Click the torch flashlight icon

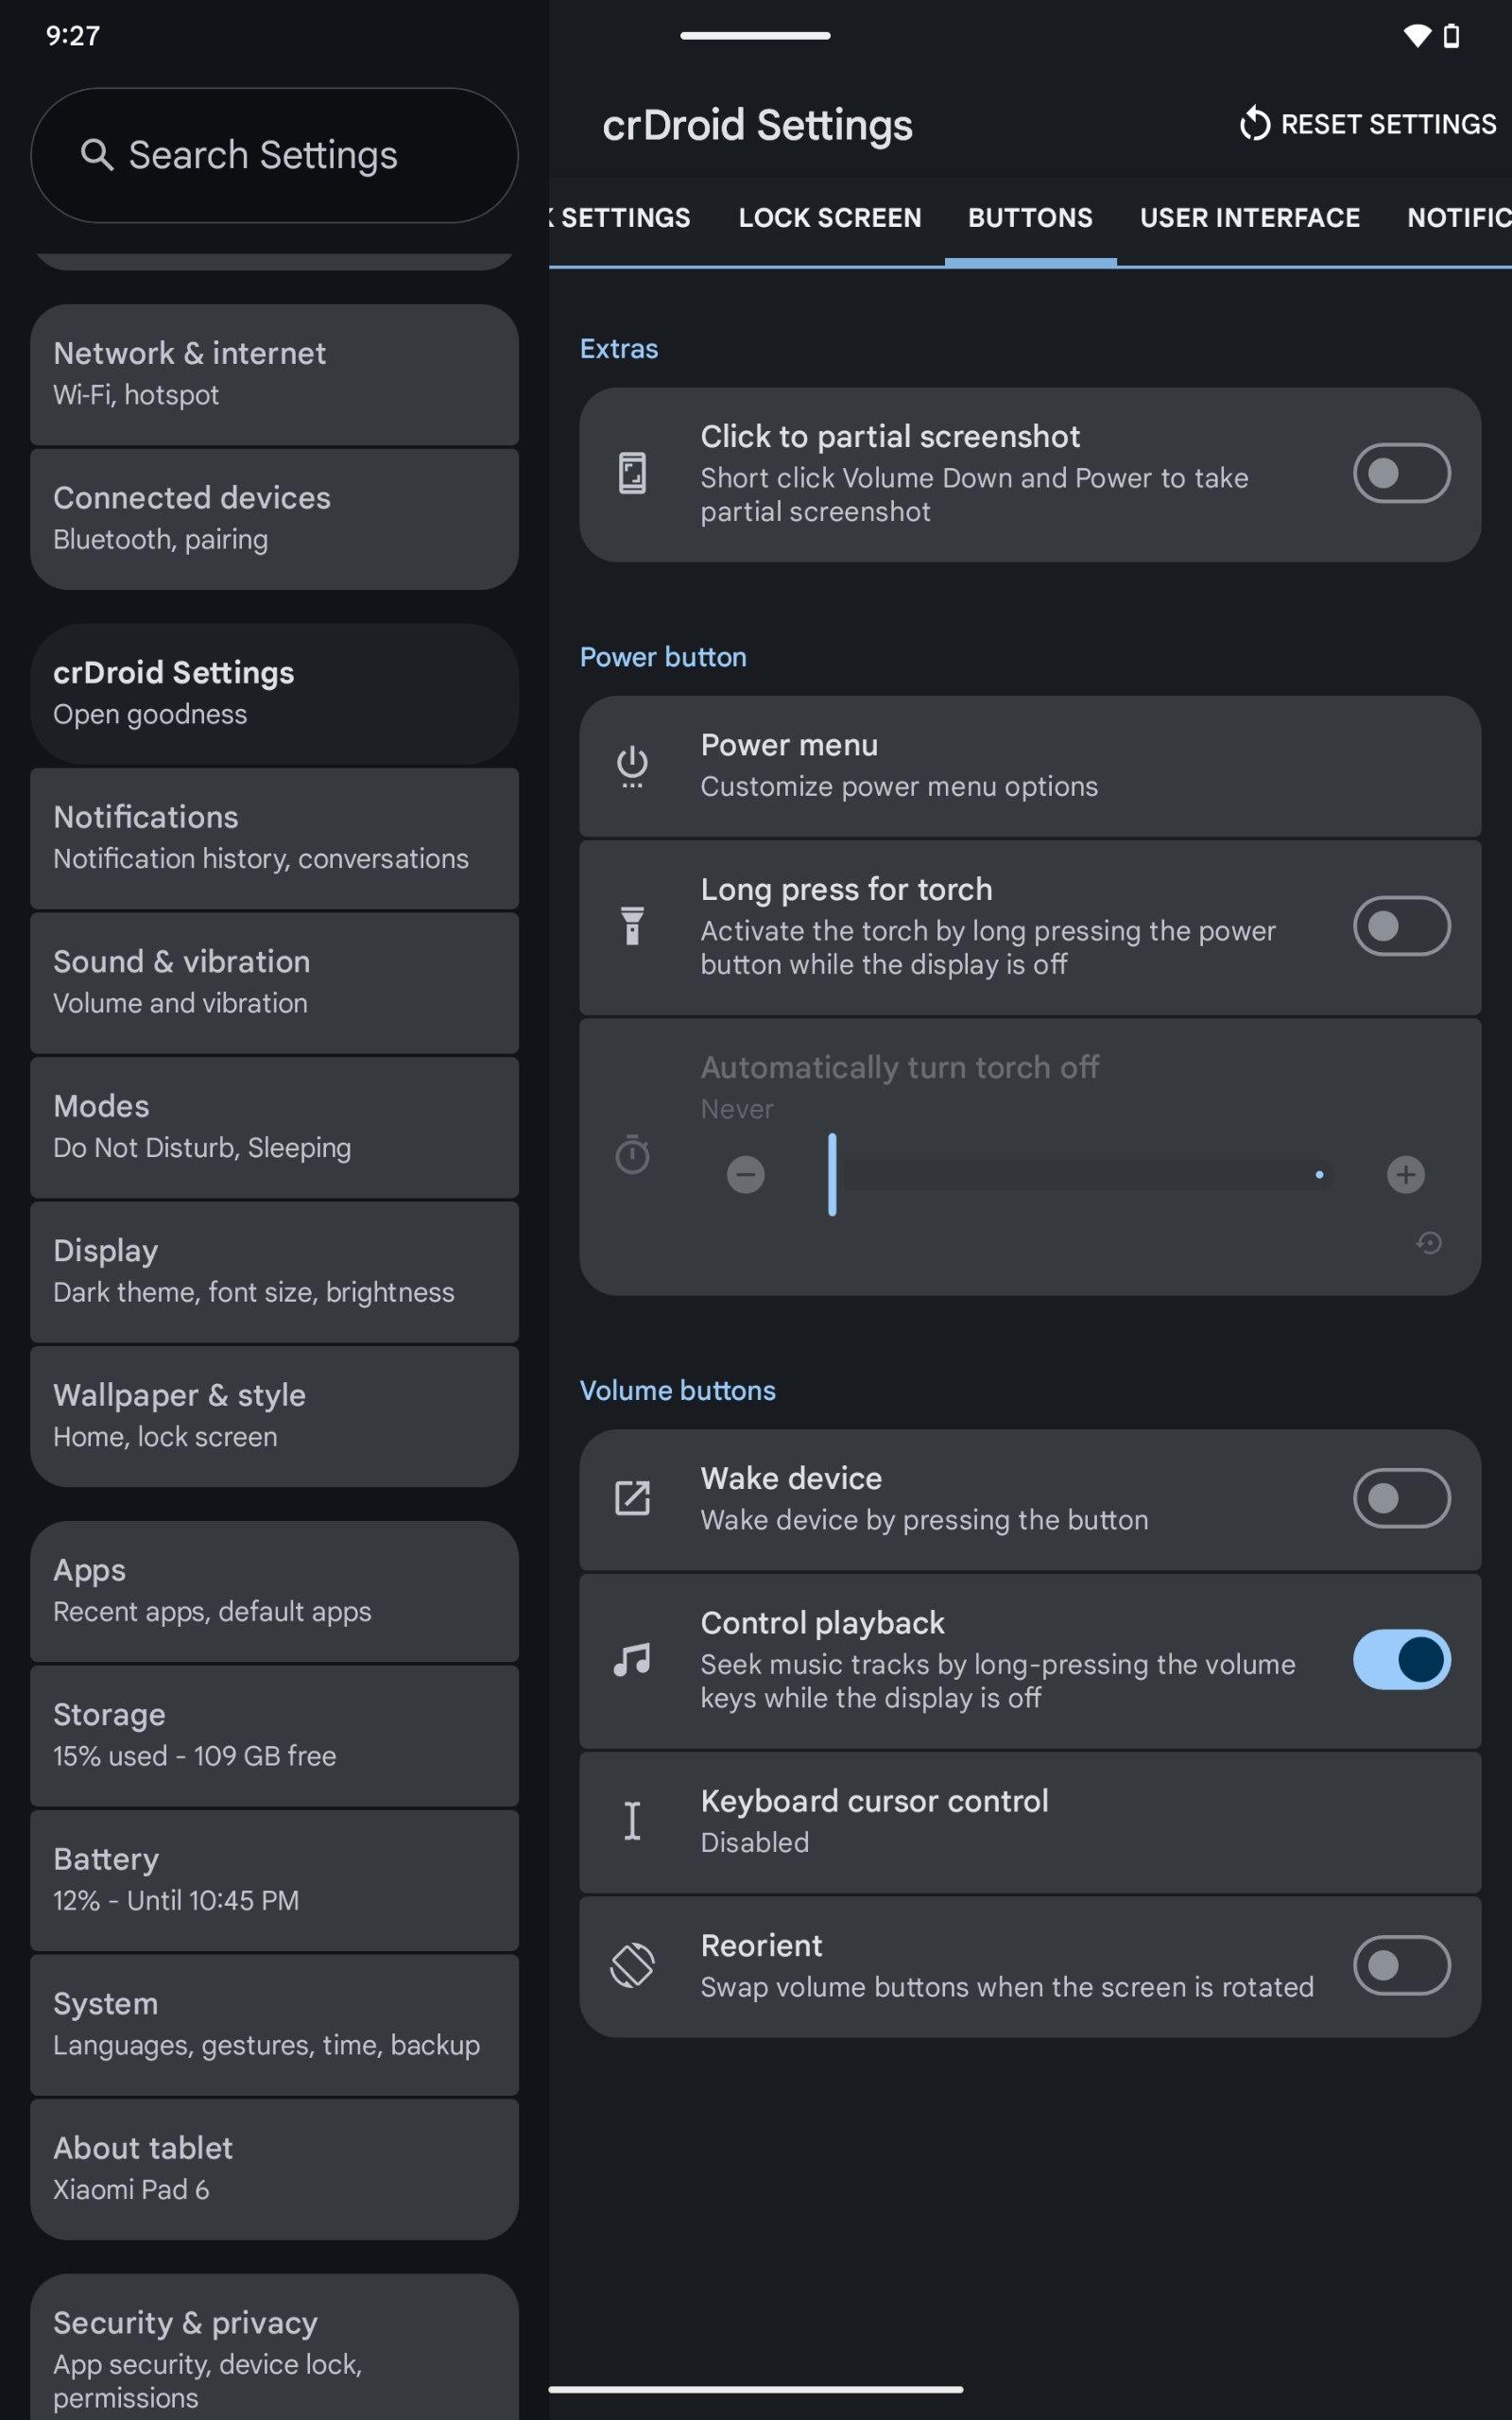632,926
